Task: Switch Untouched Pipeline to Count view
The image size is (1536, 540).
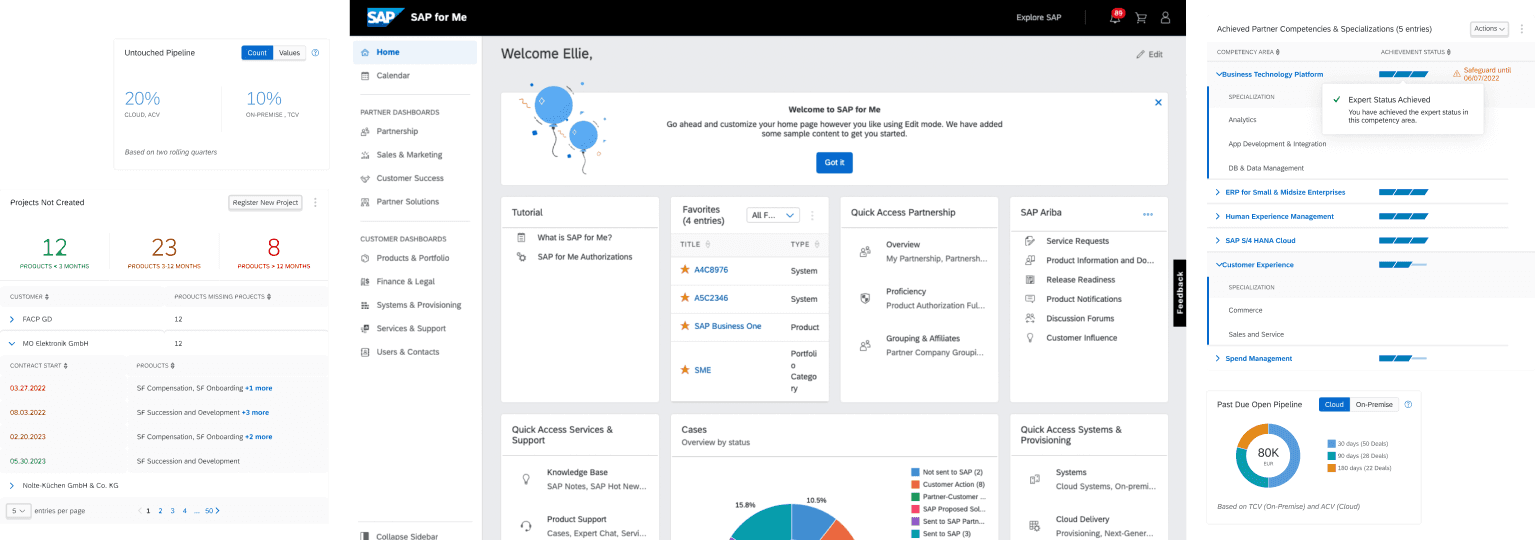Action: [257, 53]
